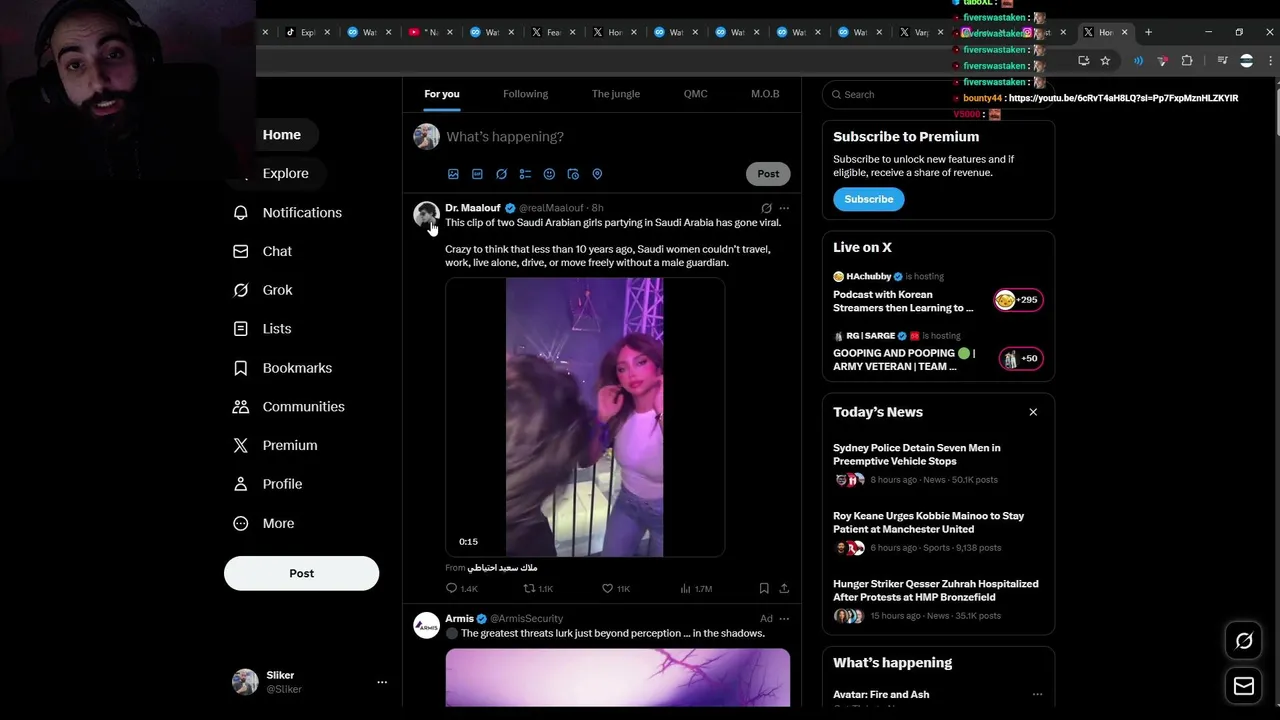This screenshot has height=720, width=1280.
Task: Switch to the QMC tab
Action: click(x=695, y=94)
